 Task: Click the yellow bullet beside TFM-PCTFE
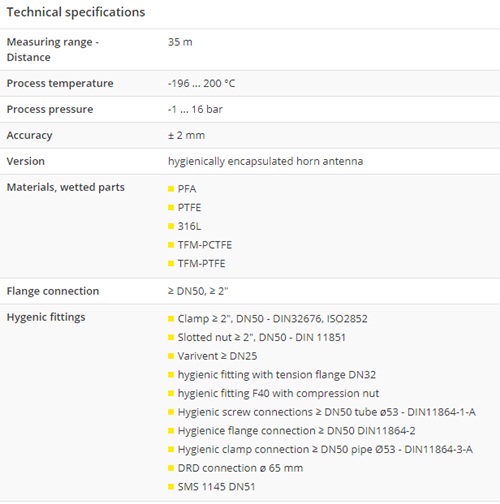[171, 245]
